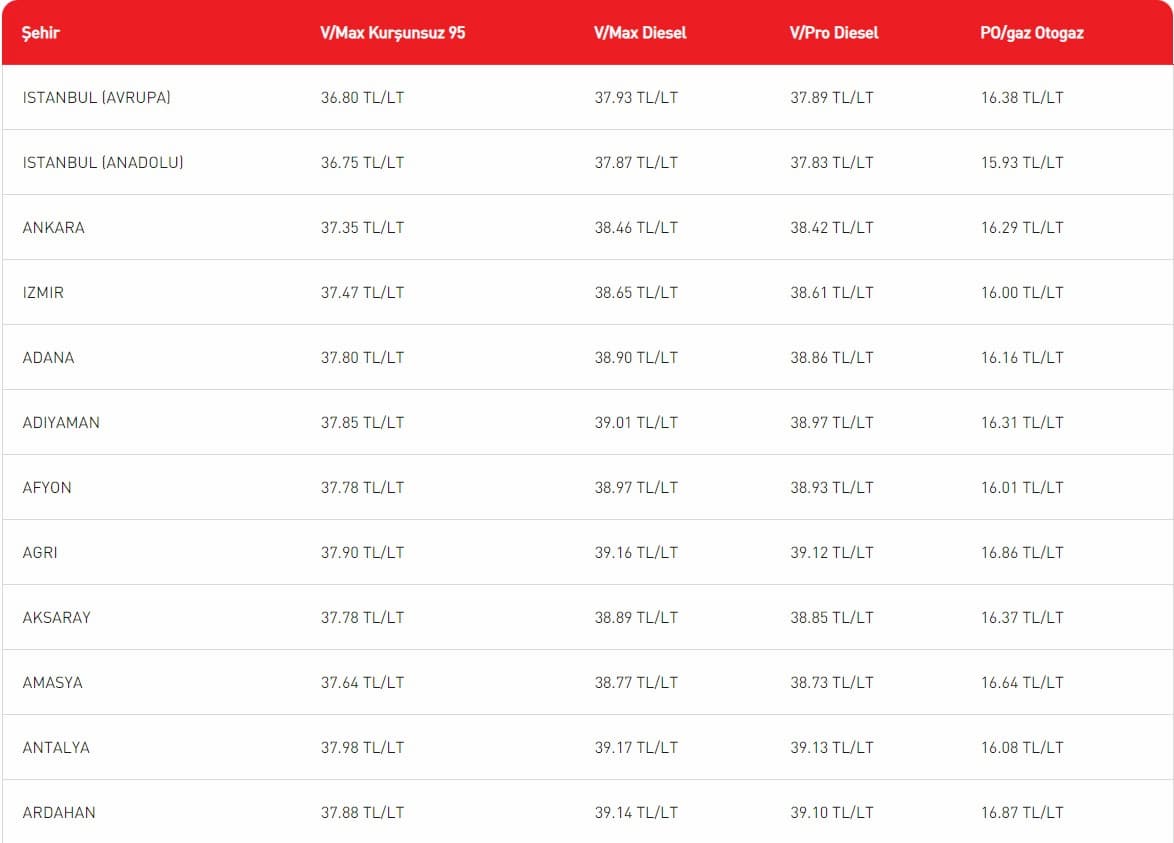Image resolution: width=1174 pixels, height=843 pixels.
Task: Click the ADANA city cell
Action: (48, 358)
